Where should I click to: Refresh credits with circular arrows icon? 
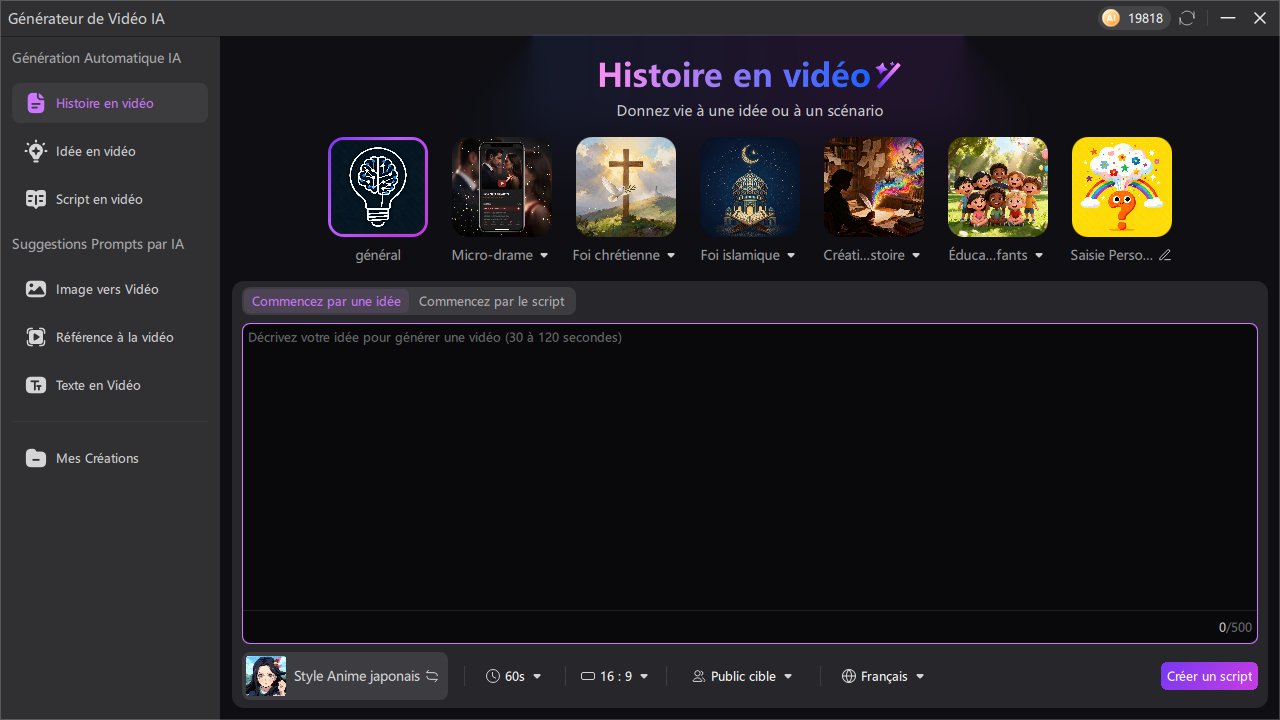tap(1187, 18)
